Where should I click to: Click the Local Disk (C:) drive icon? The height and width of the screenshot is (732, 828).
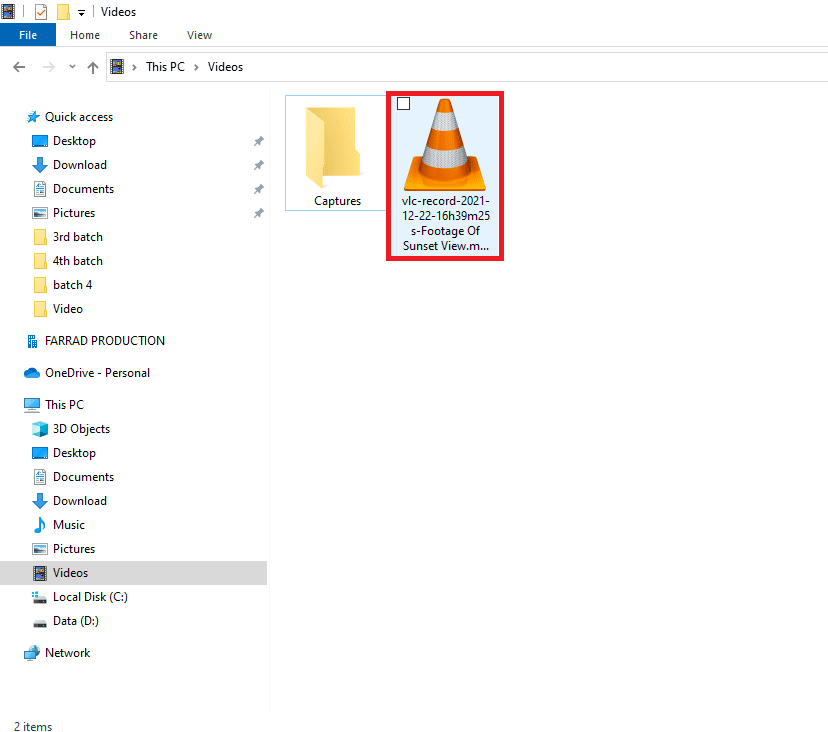point(40,597)
